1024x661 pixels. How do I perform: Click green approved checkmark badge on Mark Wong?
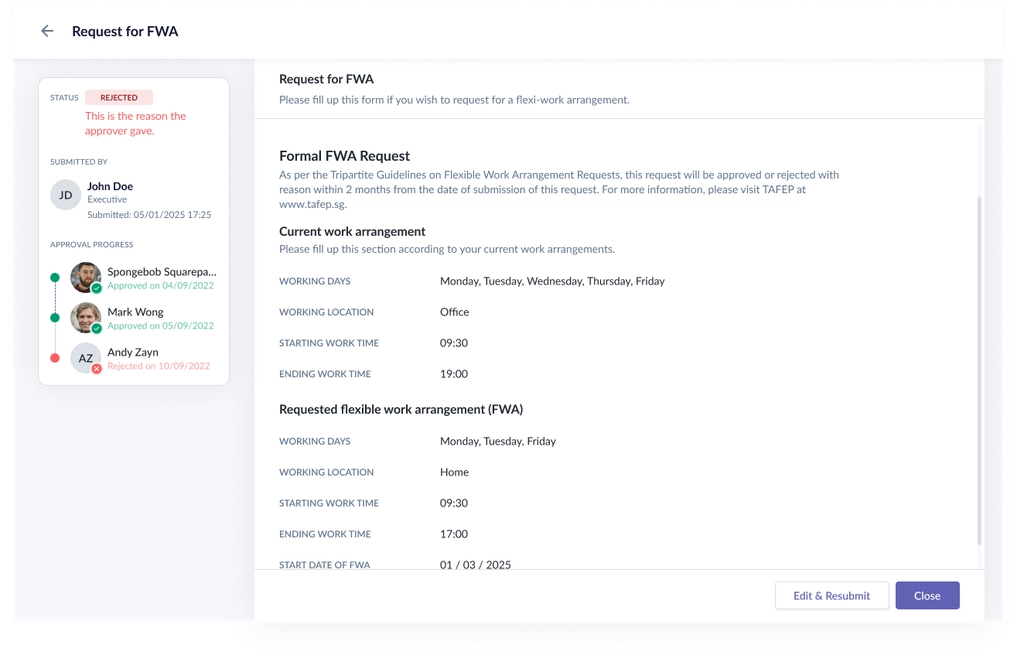coord(97,329)
